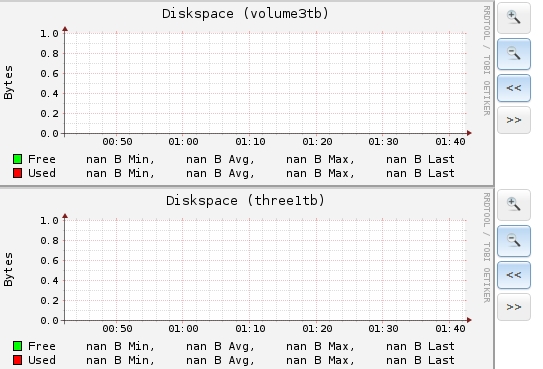The width and height of the screenshot is (543, 369).
Task: Click the Diskspace (three1tb) graph title
Action: click(x=245, y=201)
